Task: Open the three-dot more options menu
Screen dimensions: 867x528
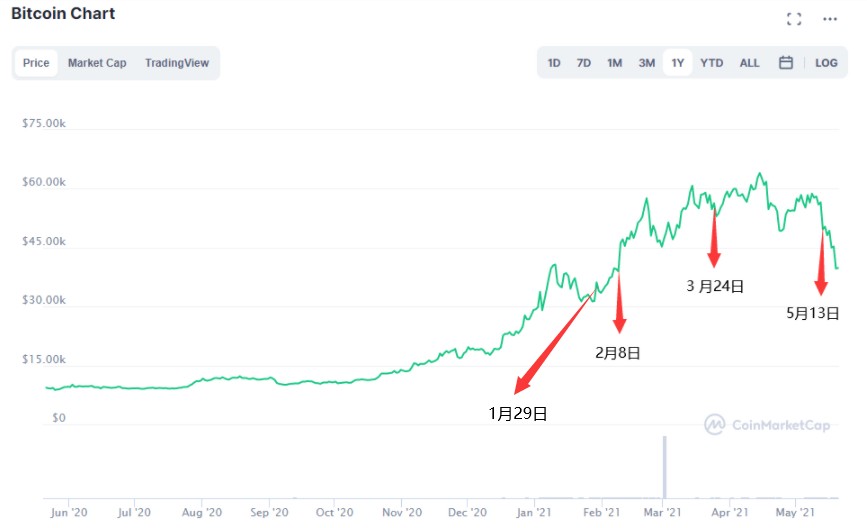Action: pyautogui.click(x=829, y=19)
